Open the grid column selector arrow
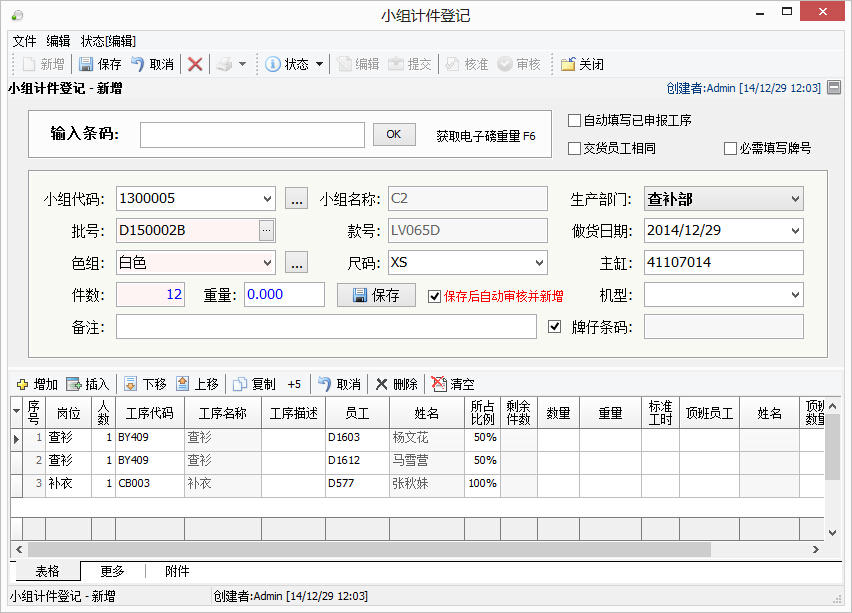Image resolution: width=852 pixels, height=613 pixels. click(16, 411)
